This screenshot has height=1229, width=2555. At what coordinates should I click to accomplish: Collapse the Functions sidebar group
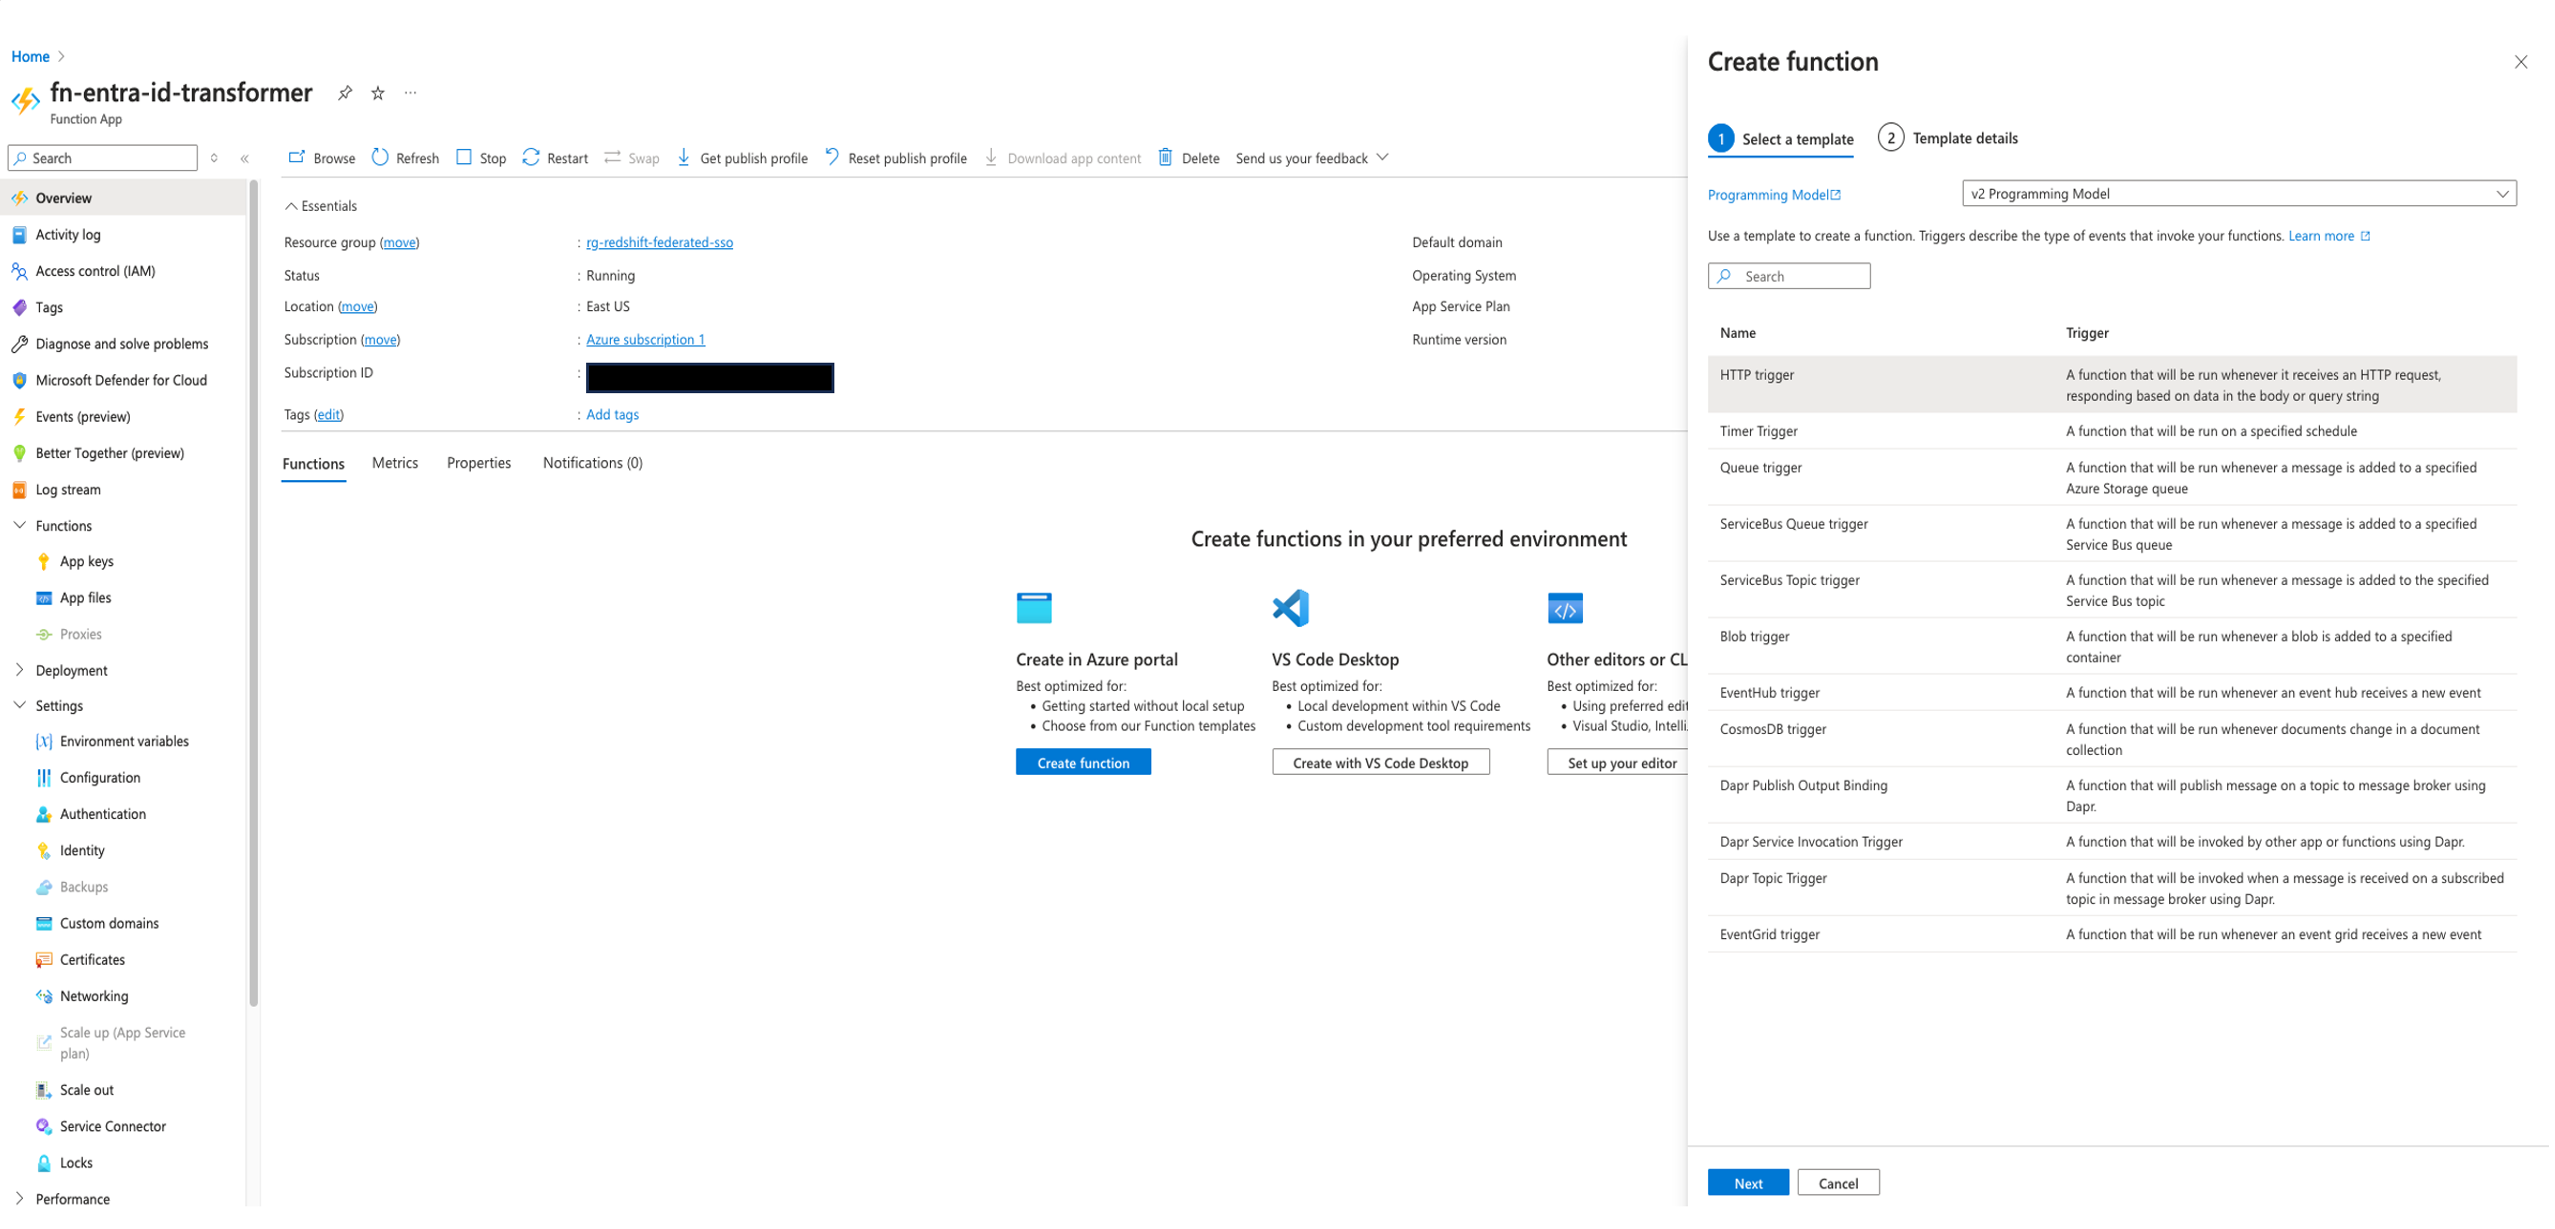click(x=19, y=526)
